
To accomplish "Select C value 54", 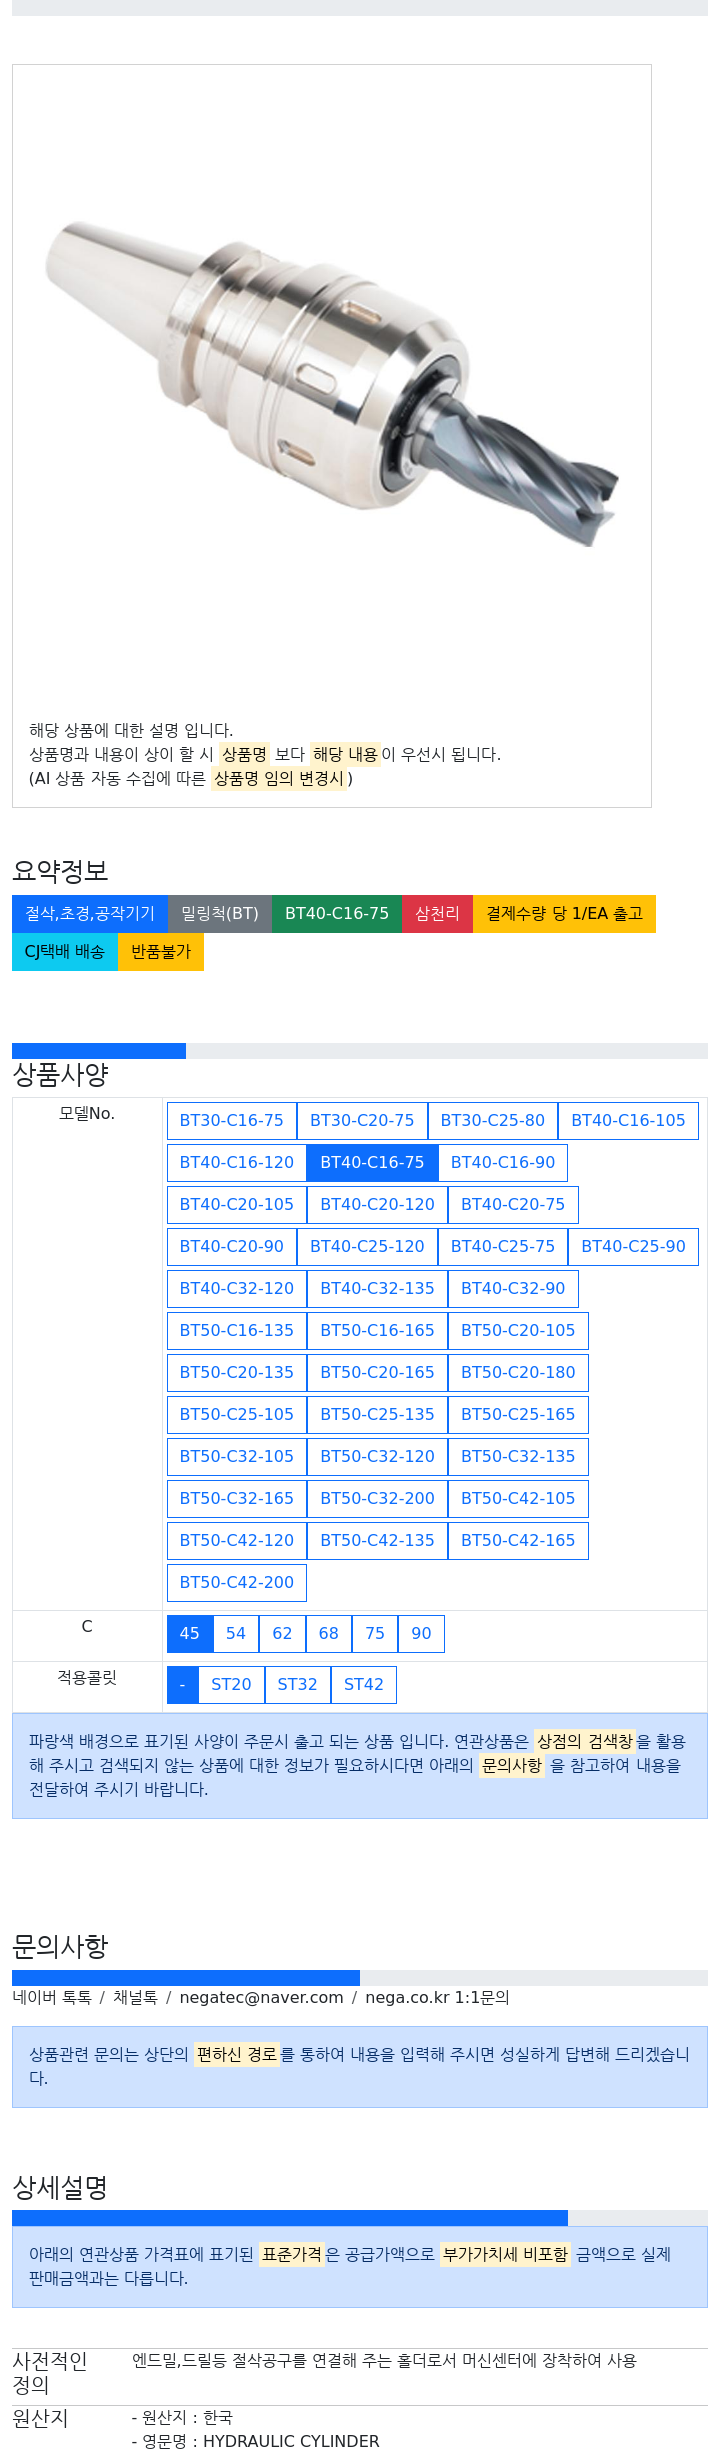I will click(236, 1634).
